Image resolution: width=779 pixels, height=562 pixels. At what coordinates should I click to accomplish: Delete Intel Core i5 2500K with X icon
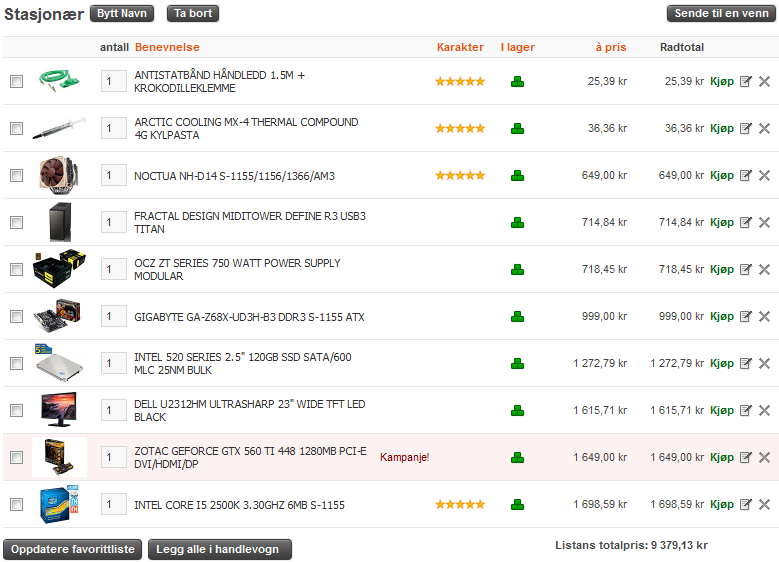765,504
